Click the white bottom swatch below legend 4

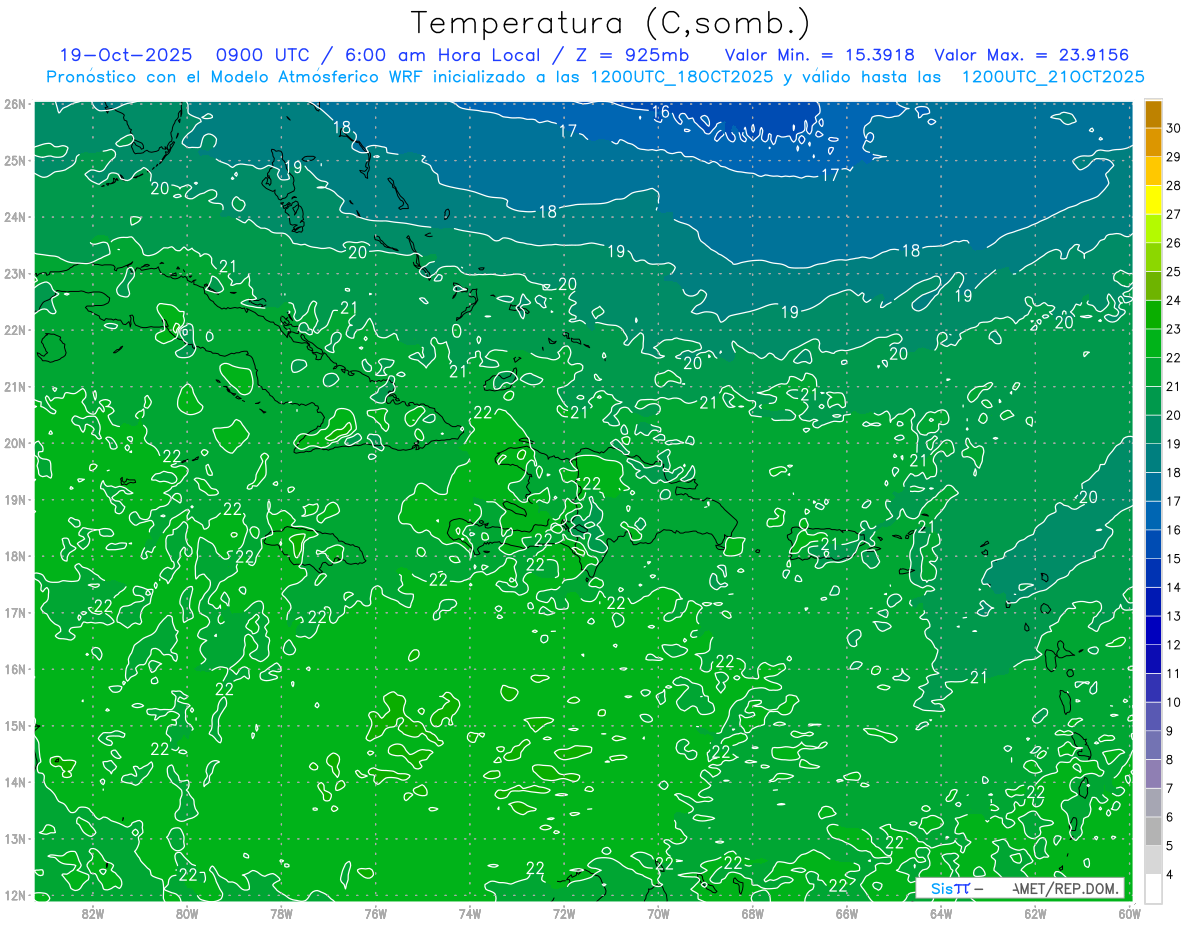pyautogui.click(x=1153, y=889)
